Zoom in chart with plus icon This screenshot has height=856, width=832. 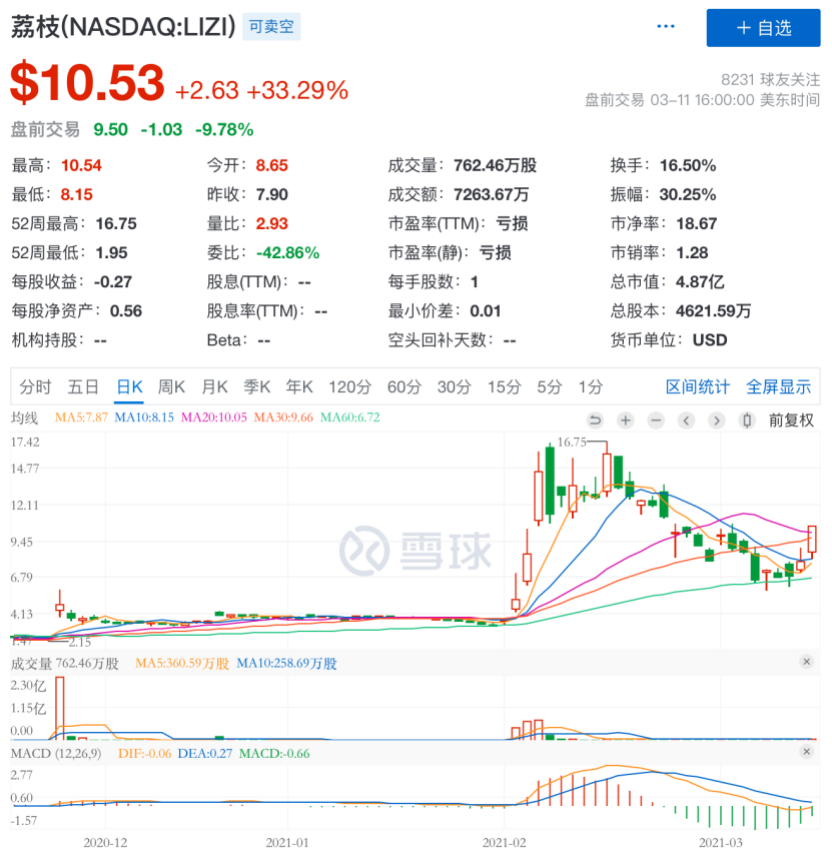[626, 420]
